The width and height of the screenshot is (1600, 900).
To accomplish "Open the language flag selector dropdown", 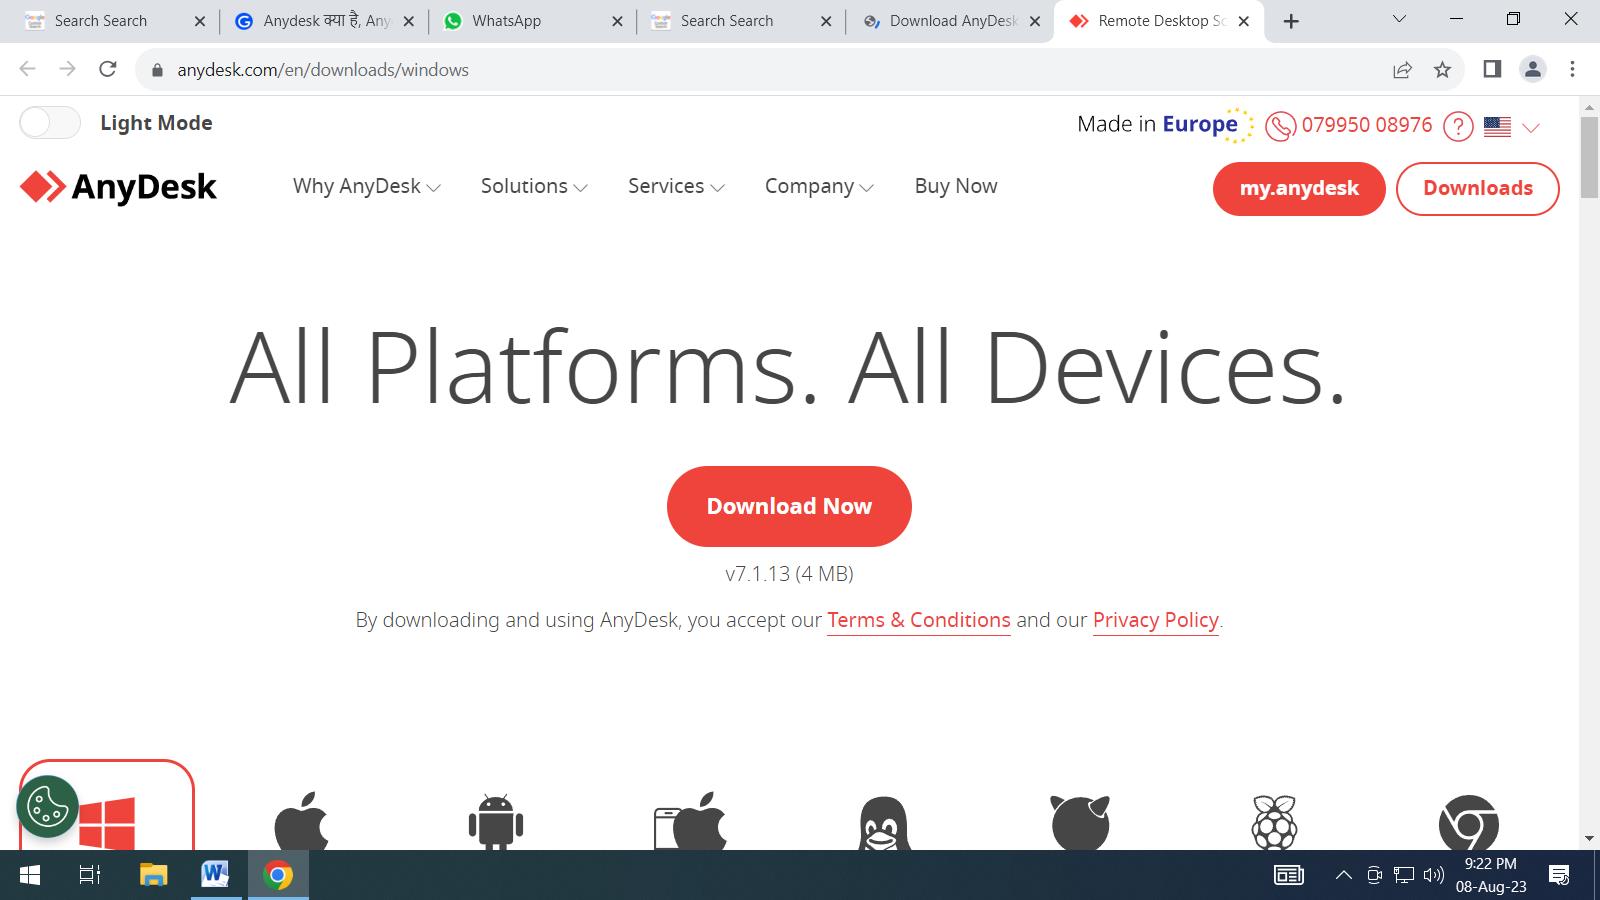I will pos(1511,127).
